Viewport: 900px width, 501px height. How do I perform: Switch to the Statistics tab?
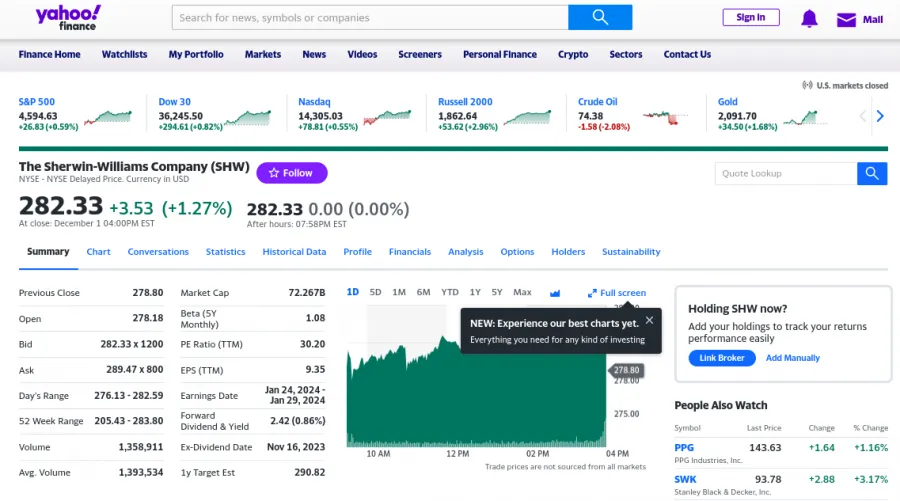tap(226, 252)
